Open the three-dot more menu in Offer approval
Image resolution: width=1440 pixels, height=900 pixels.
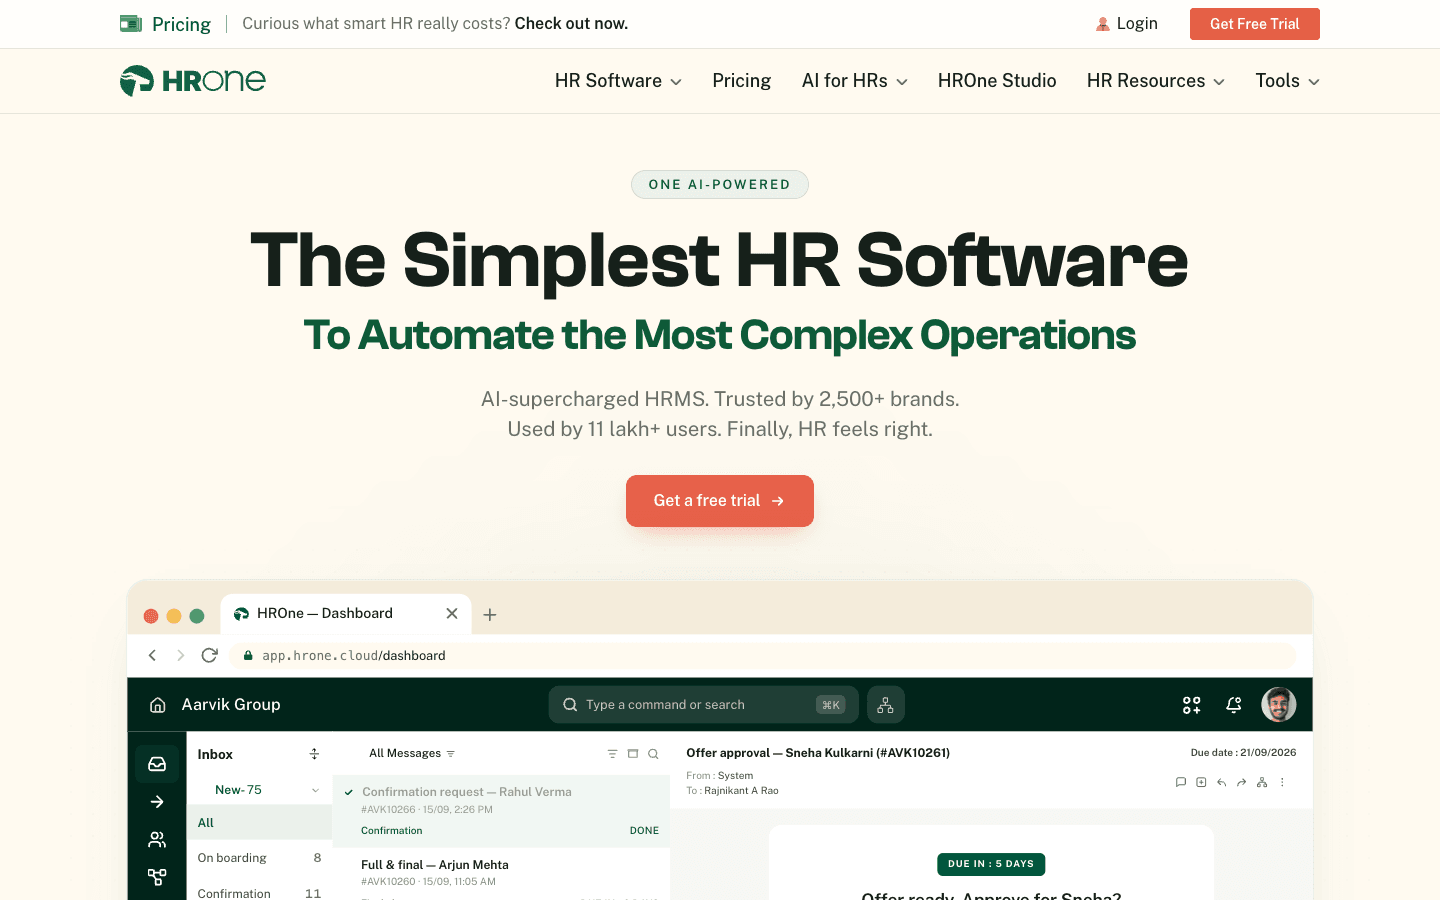coord(1282,782)
